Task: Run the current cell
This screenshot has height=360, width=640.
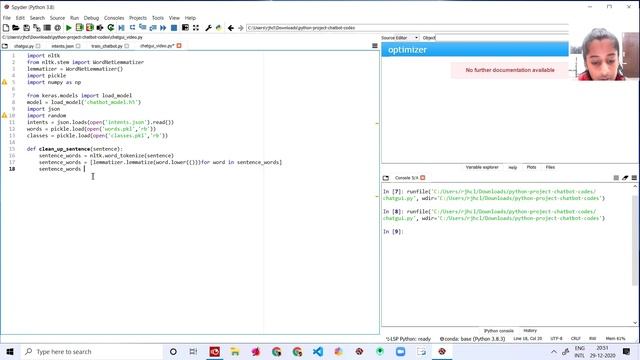Action: coord(79,28)
